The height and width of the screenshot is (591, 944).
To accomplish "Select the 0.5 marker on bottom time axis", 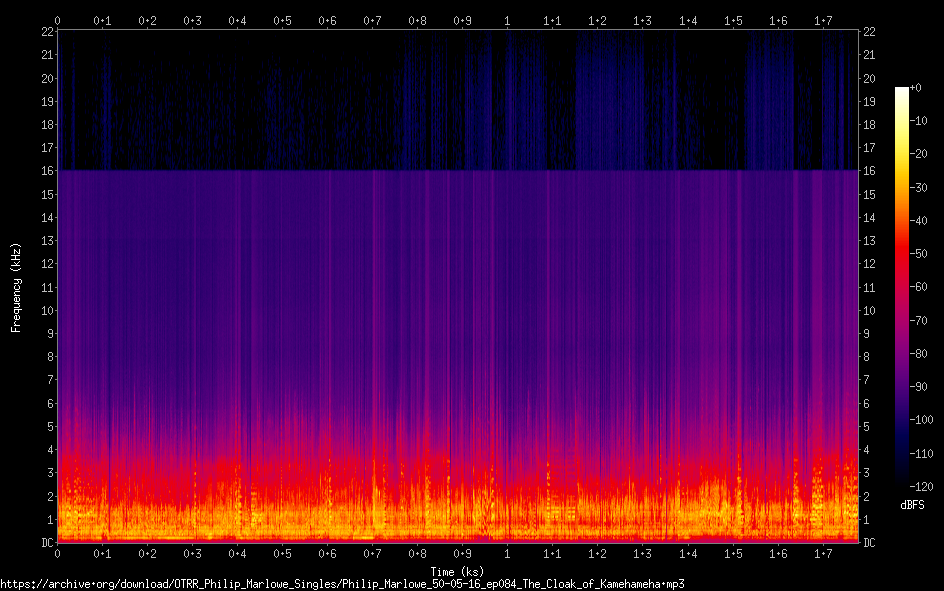I will pyautogui.click(x=283, y=554).
